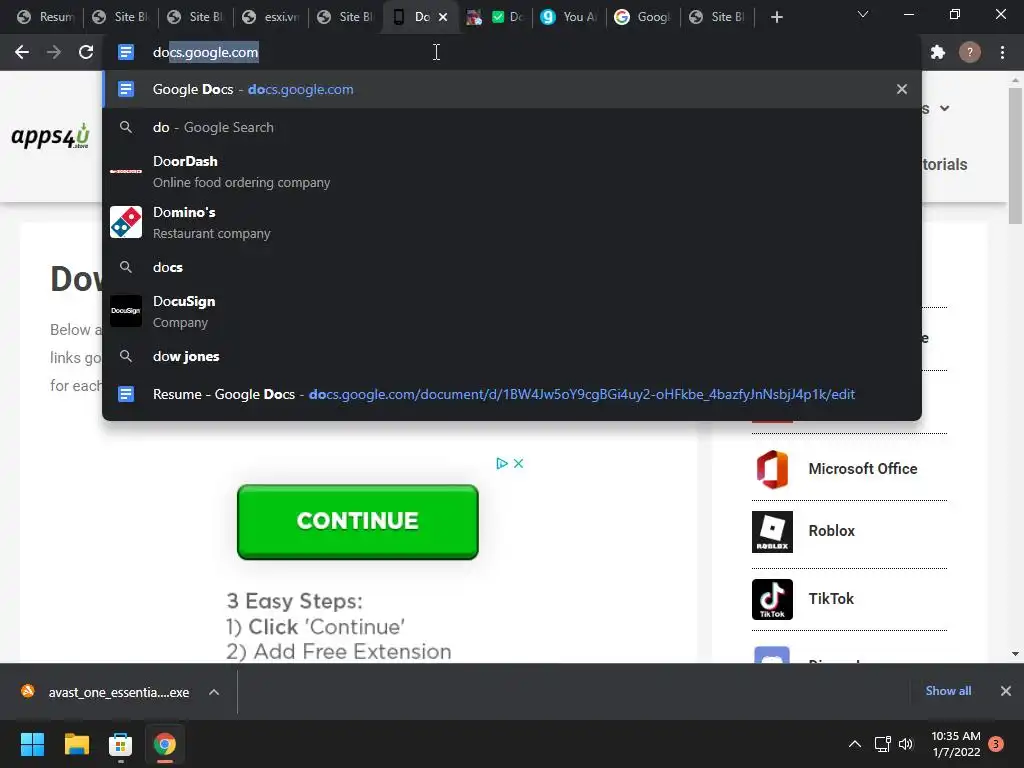Open the AdChoices triangle icon
Image resolution: width=1024 pixels, height=768 pixels.
pyautogui.click(x=502, y=463)
